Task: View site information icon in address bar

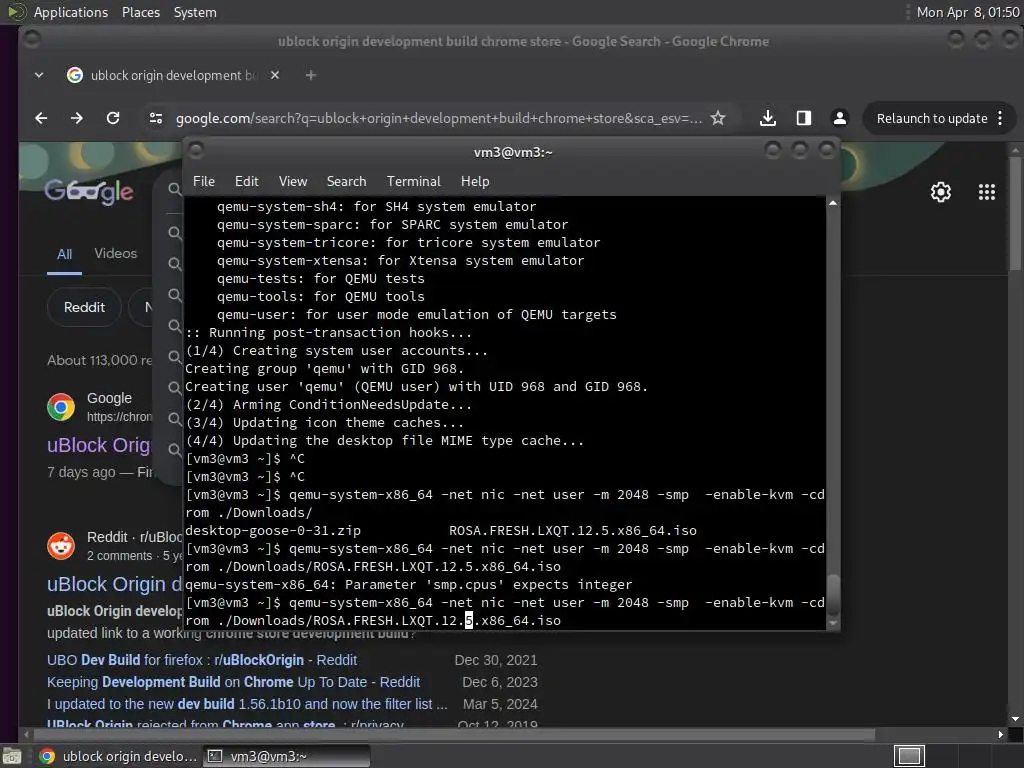Action: [155, 118]
